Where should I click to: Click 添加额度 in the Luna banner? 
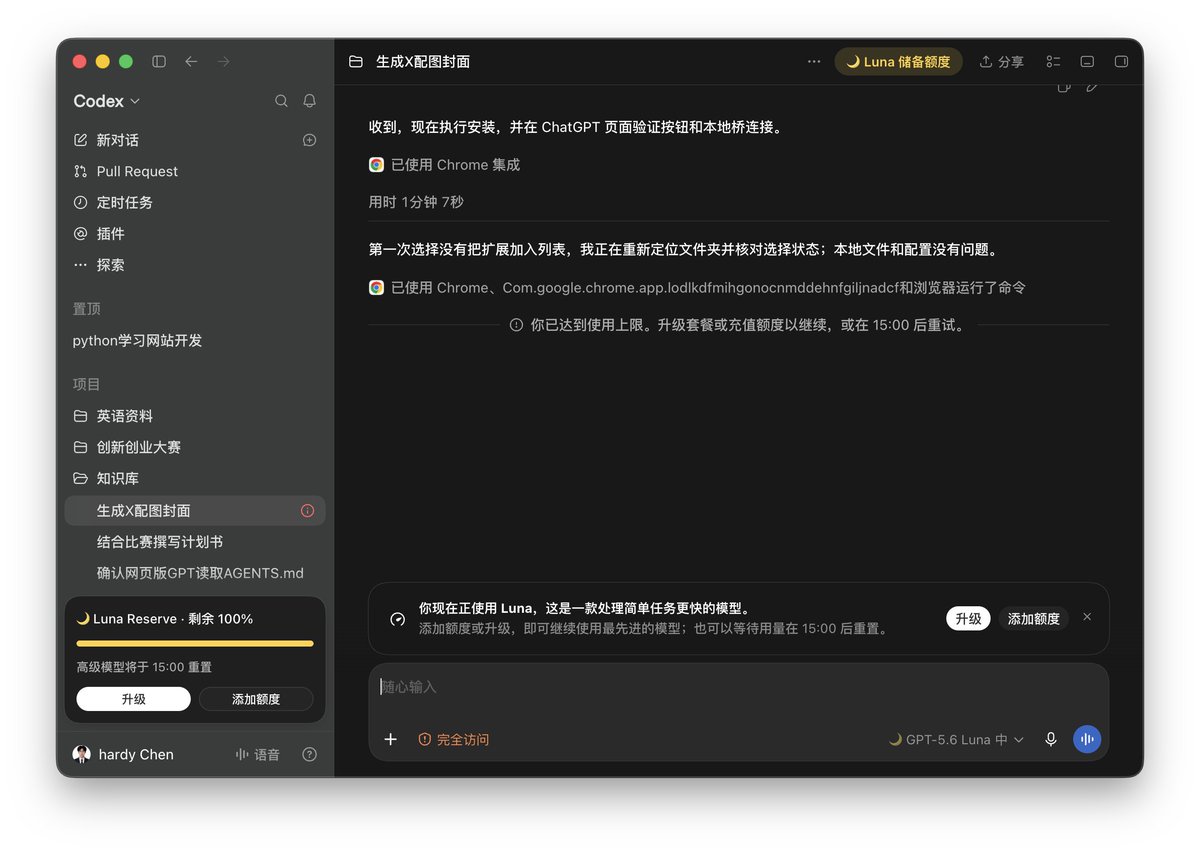[1033, 618]
